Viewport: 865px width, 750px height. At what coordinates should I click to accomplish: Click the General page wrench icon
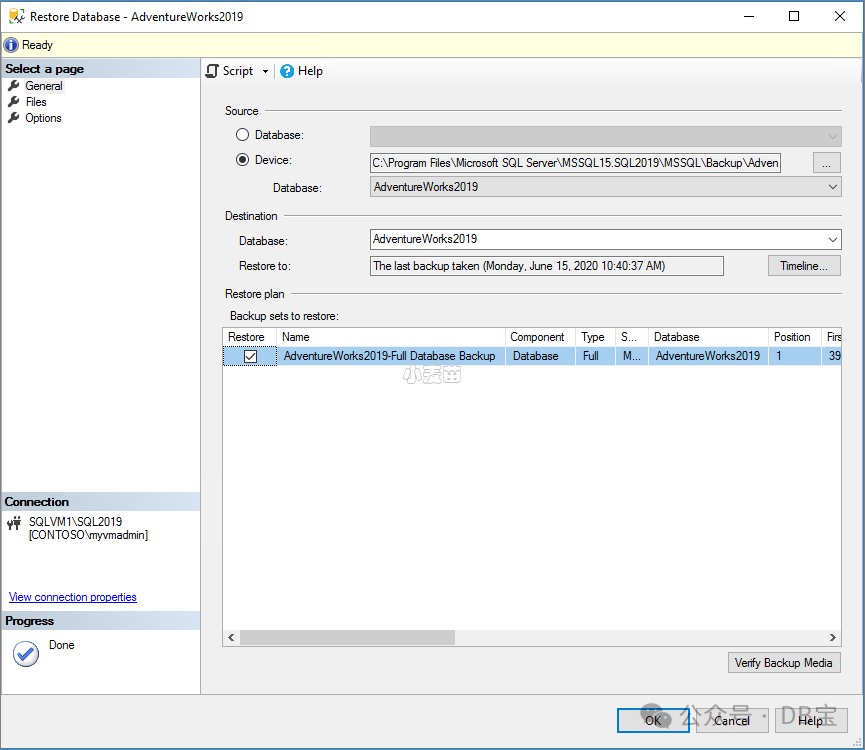tap(14, 86)
